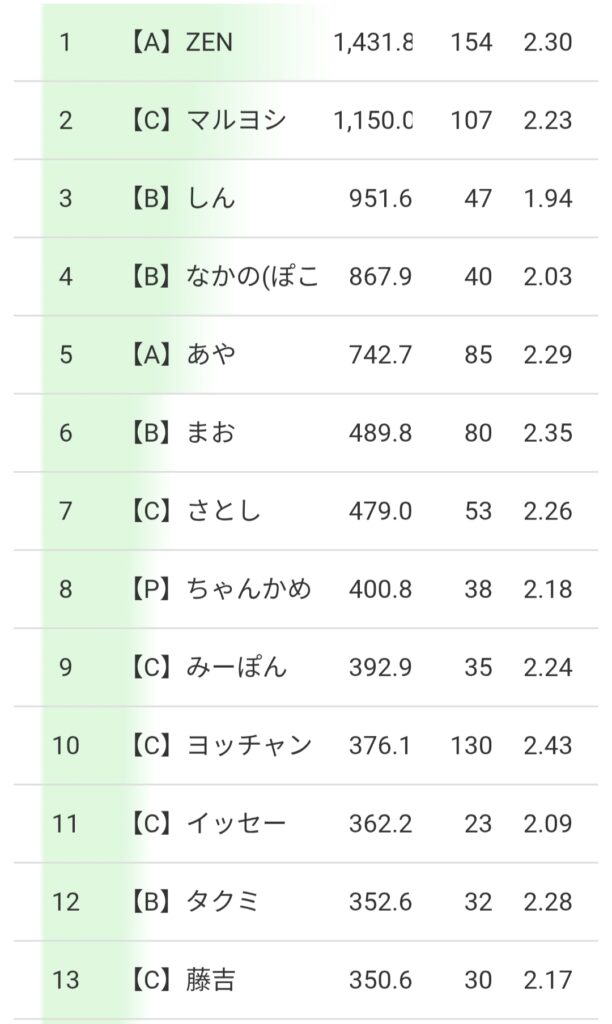This screenshot has height=1024, width=612.
Task: Click the 130 games count for ヨッチャン
Action: coord(472,745)
